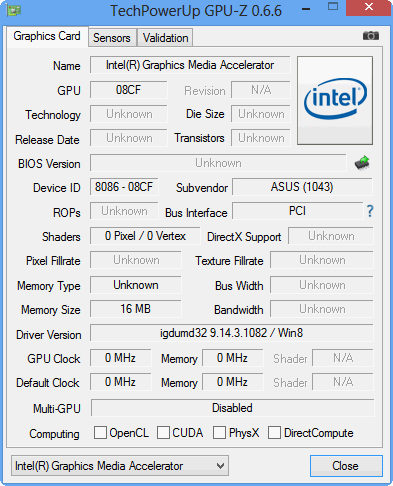Switch to the Sensors tab
Image resolution: width=393 pixels, height=486 pixels.
[x=112, y=38]
